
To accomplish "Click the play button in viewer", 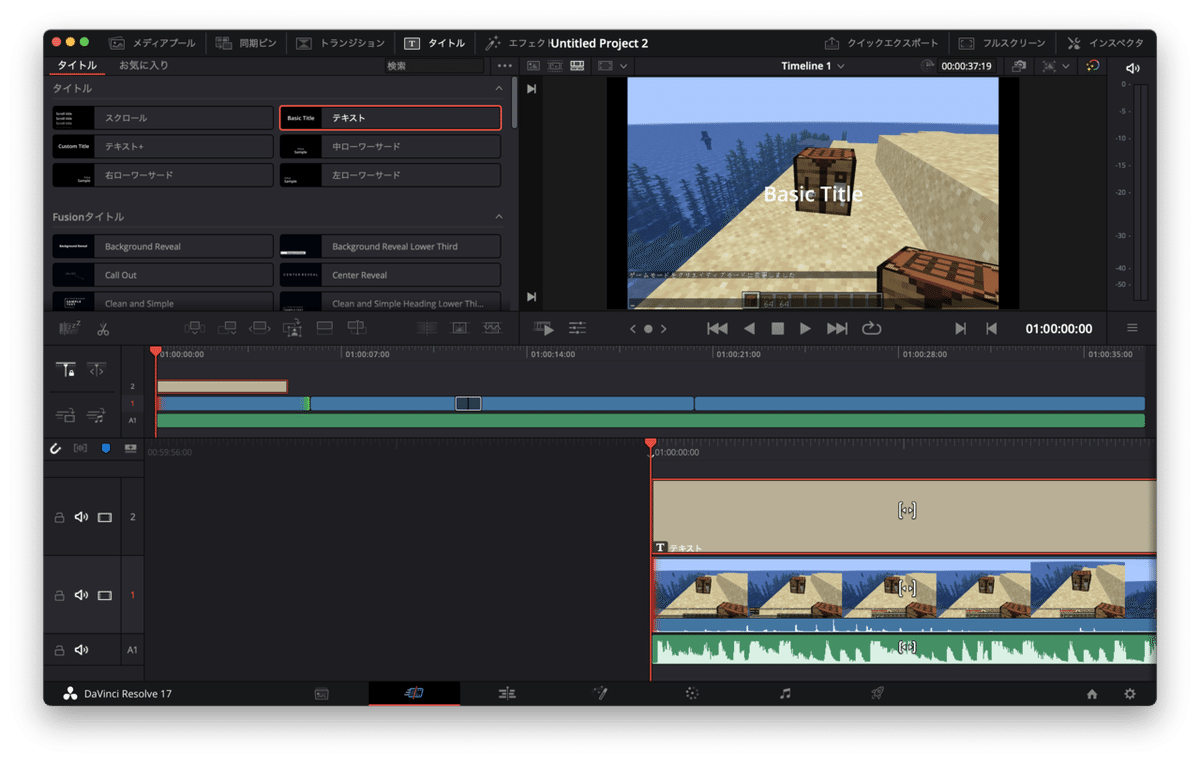I will point(805,328).
